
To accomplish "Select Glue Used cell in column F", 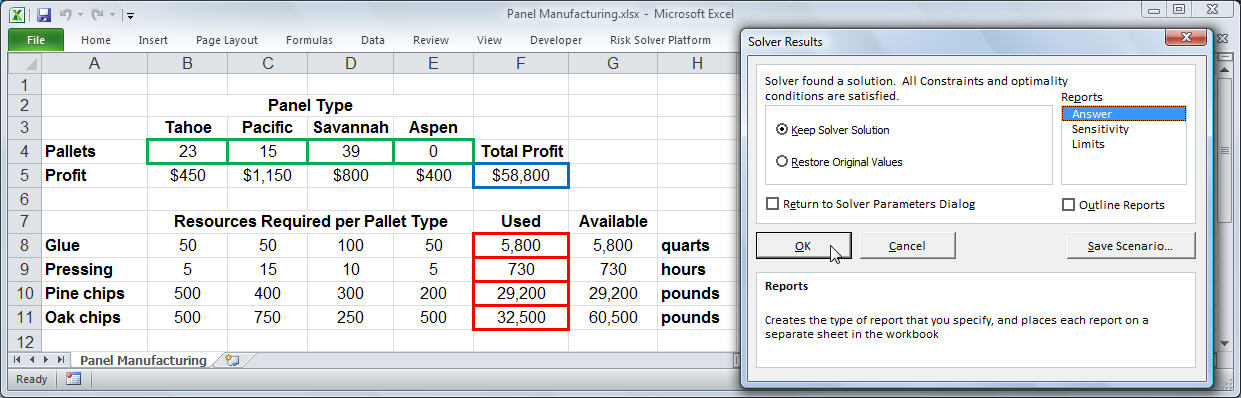I will click(x=520, y=245).
